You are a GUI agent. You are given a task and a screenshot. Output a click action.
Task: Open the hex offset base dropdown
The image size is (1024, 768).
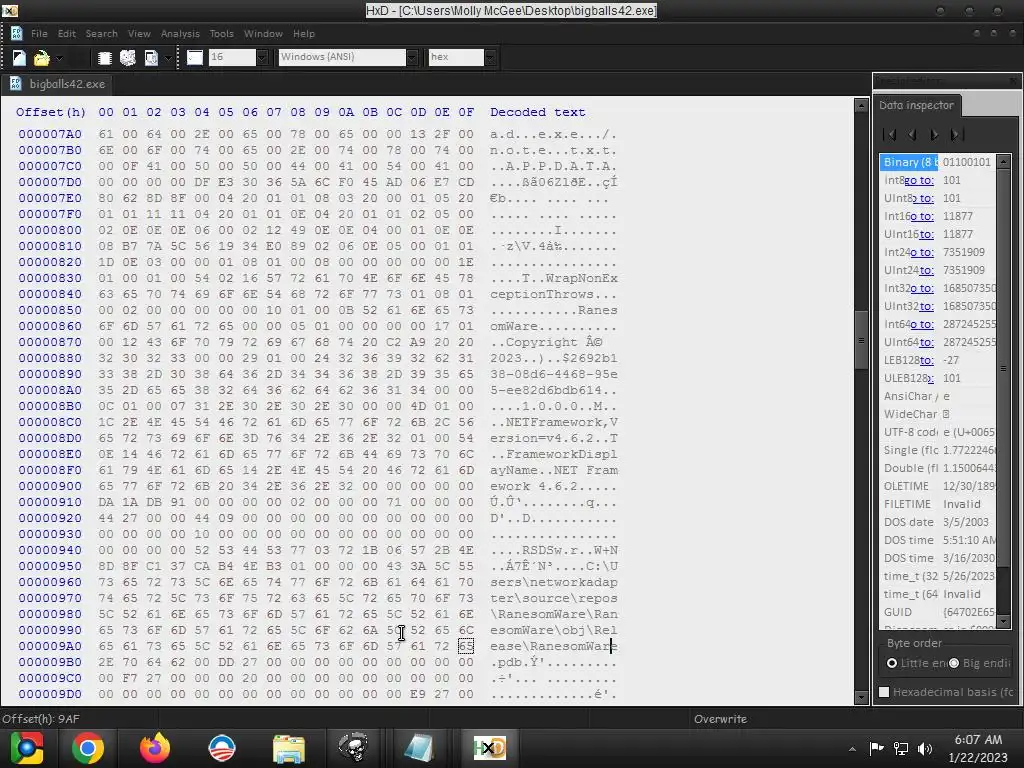click(490, 57)
